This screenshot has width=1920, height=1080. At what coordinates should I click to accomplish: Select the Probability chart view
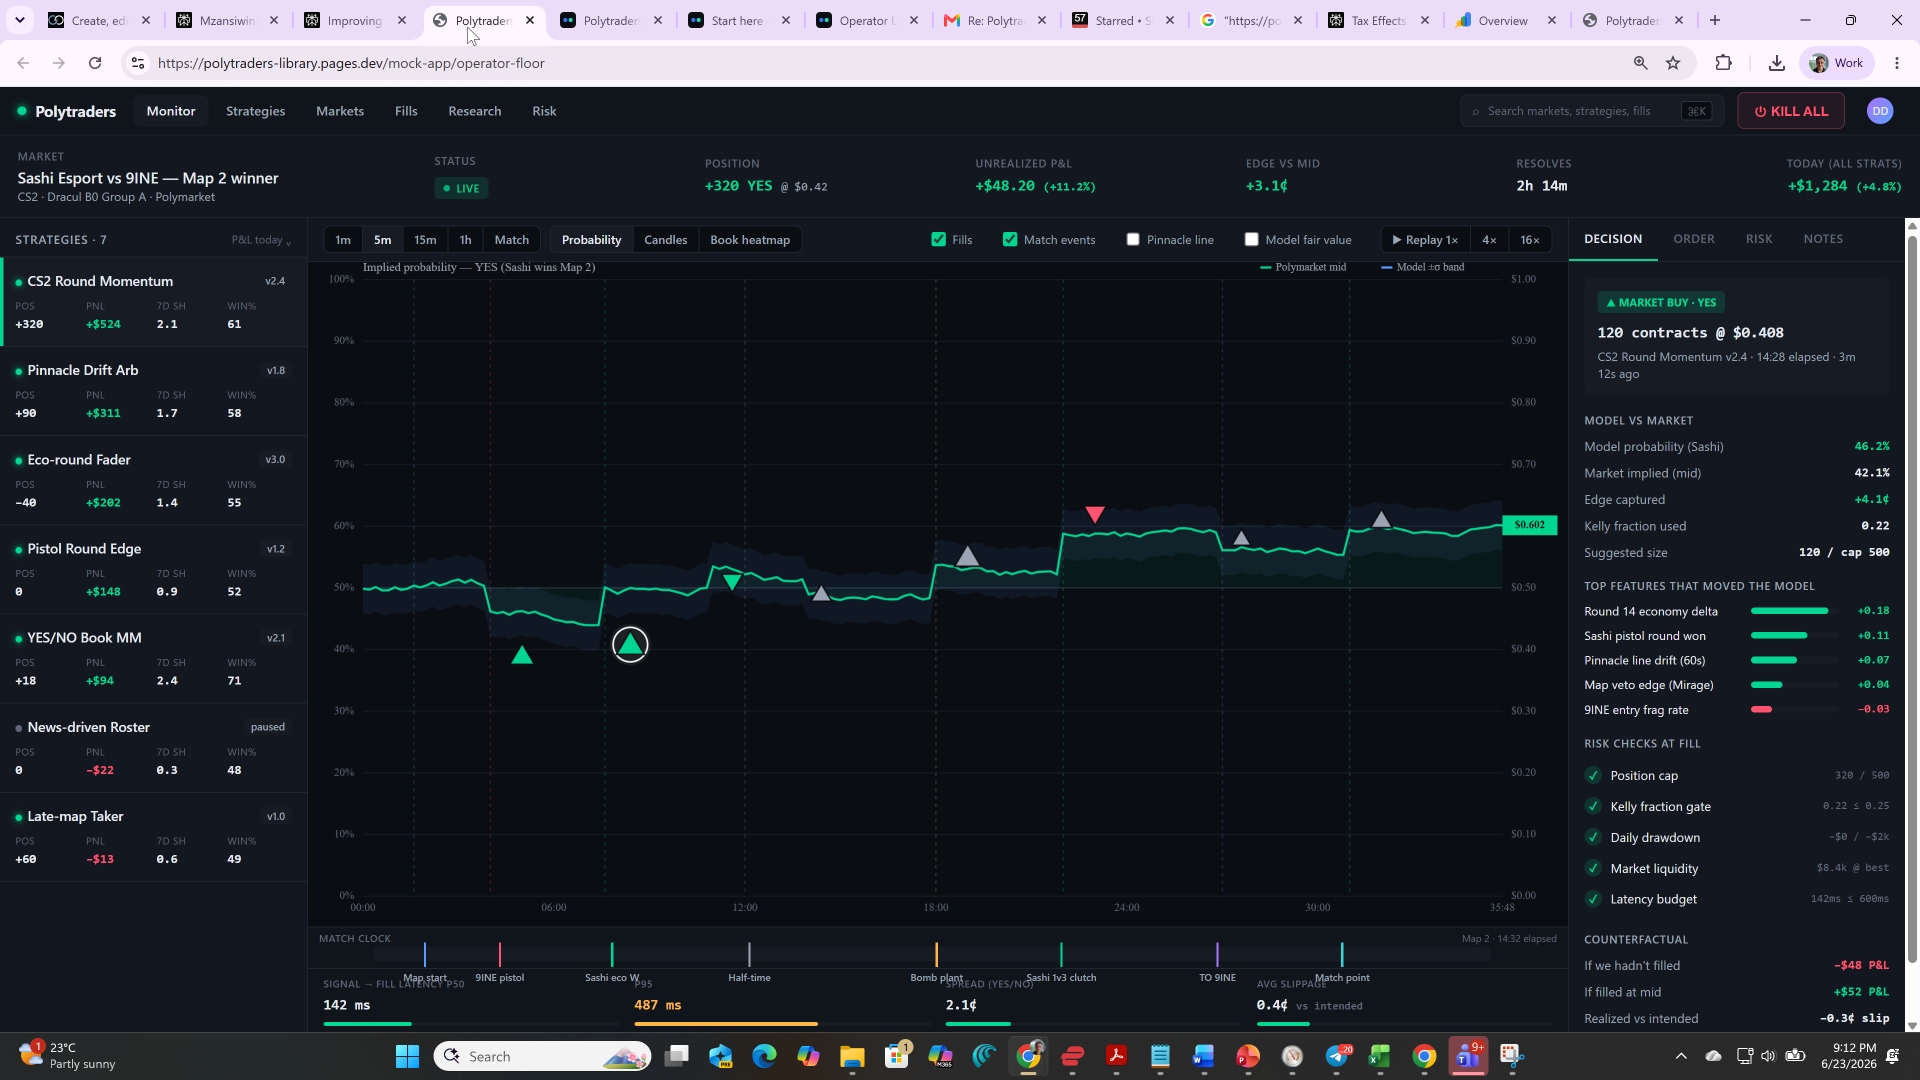(x=591, y=240)
